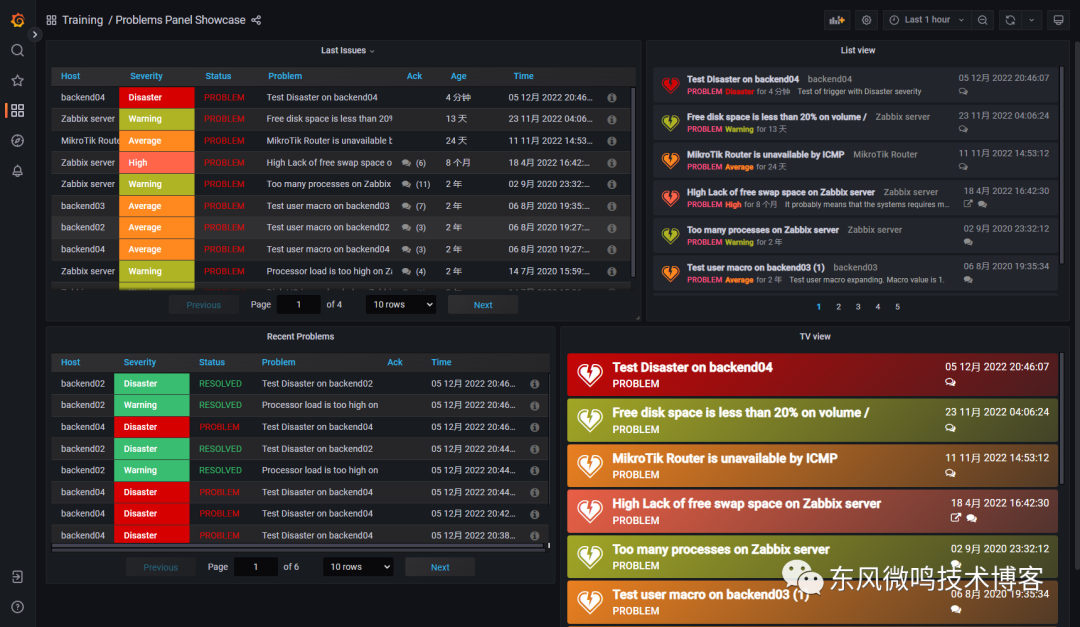Click Previous in Last Issues pagination
The height and width of the screenshot is (627, 1080).
point(203,305)
